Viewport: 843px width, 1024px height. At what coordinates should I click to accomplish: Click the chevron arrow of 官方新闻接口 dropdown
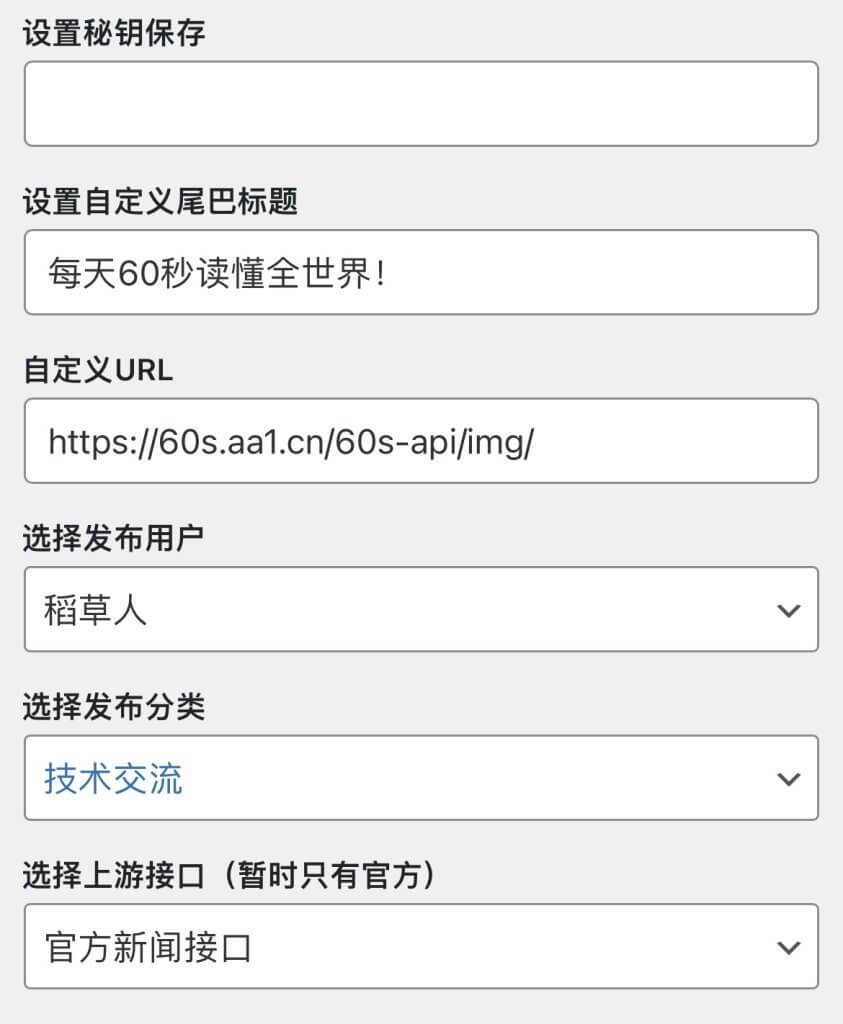789,948
